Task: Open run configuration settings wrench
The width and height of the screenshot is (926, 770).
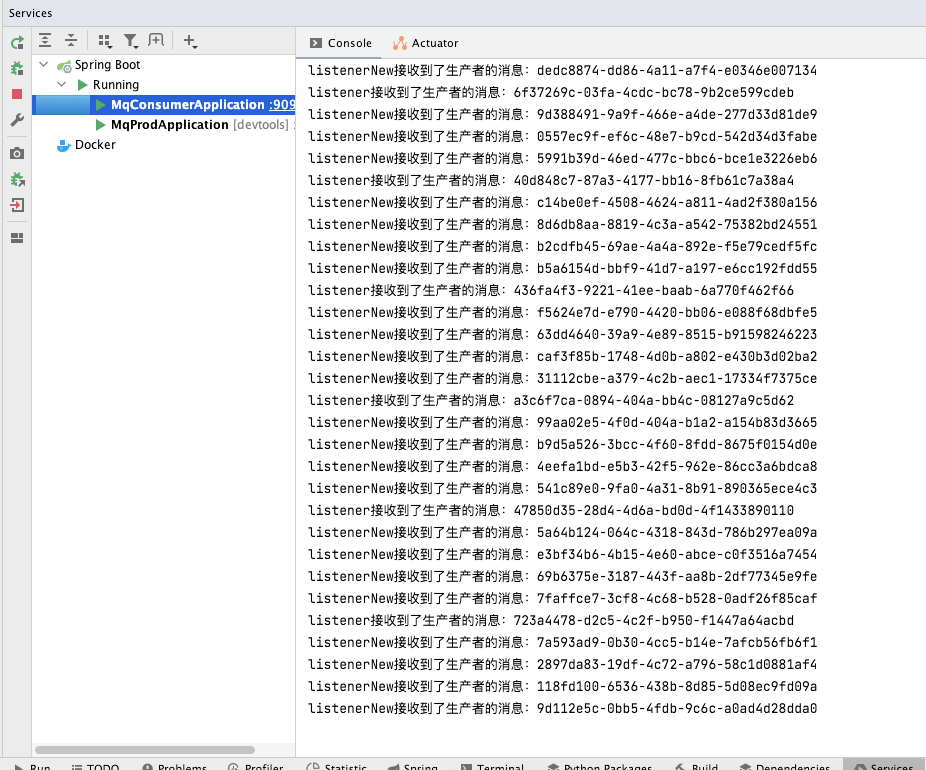Action: coord(17,120)
